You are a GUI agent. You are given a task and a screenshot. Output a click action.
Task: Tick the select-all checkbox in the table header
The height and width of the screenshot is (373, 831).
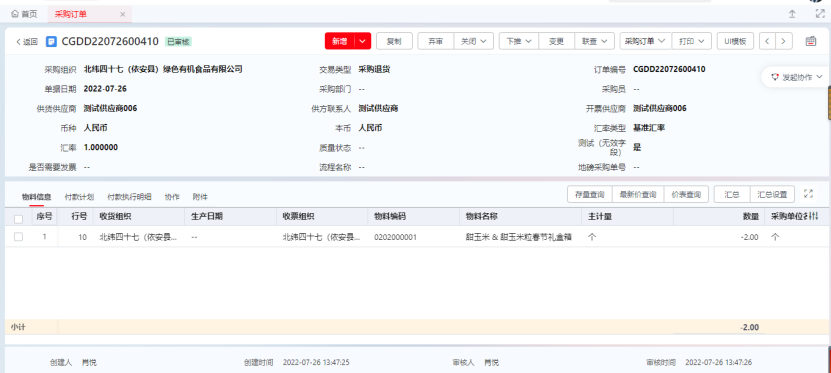coord(19,218)
